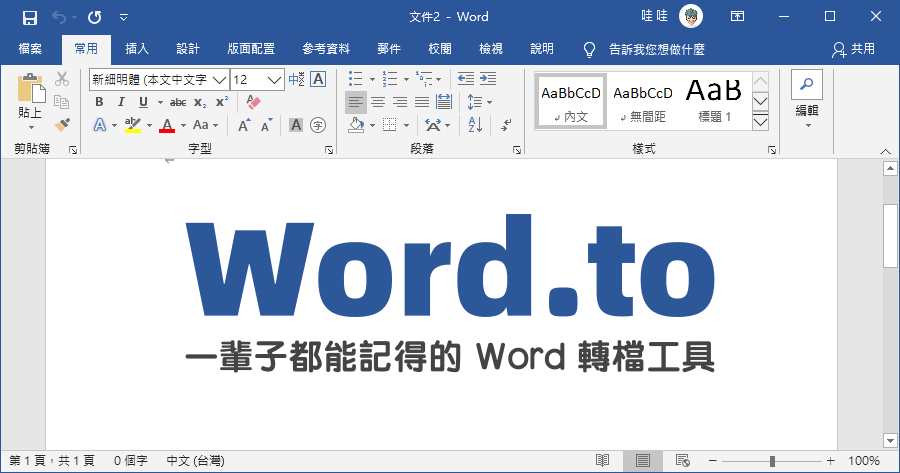Cut the selection with the scissors icon
The width and height of the screenshot is (900, 473).
click(62, 79)
